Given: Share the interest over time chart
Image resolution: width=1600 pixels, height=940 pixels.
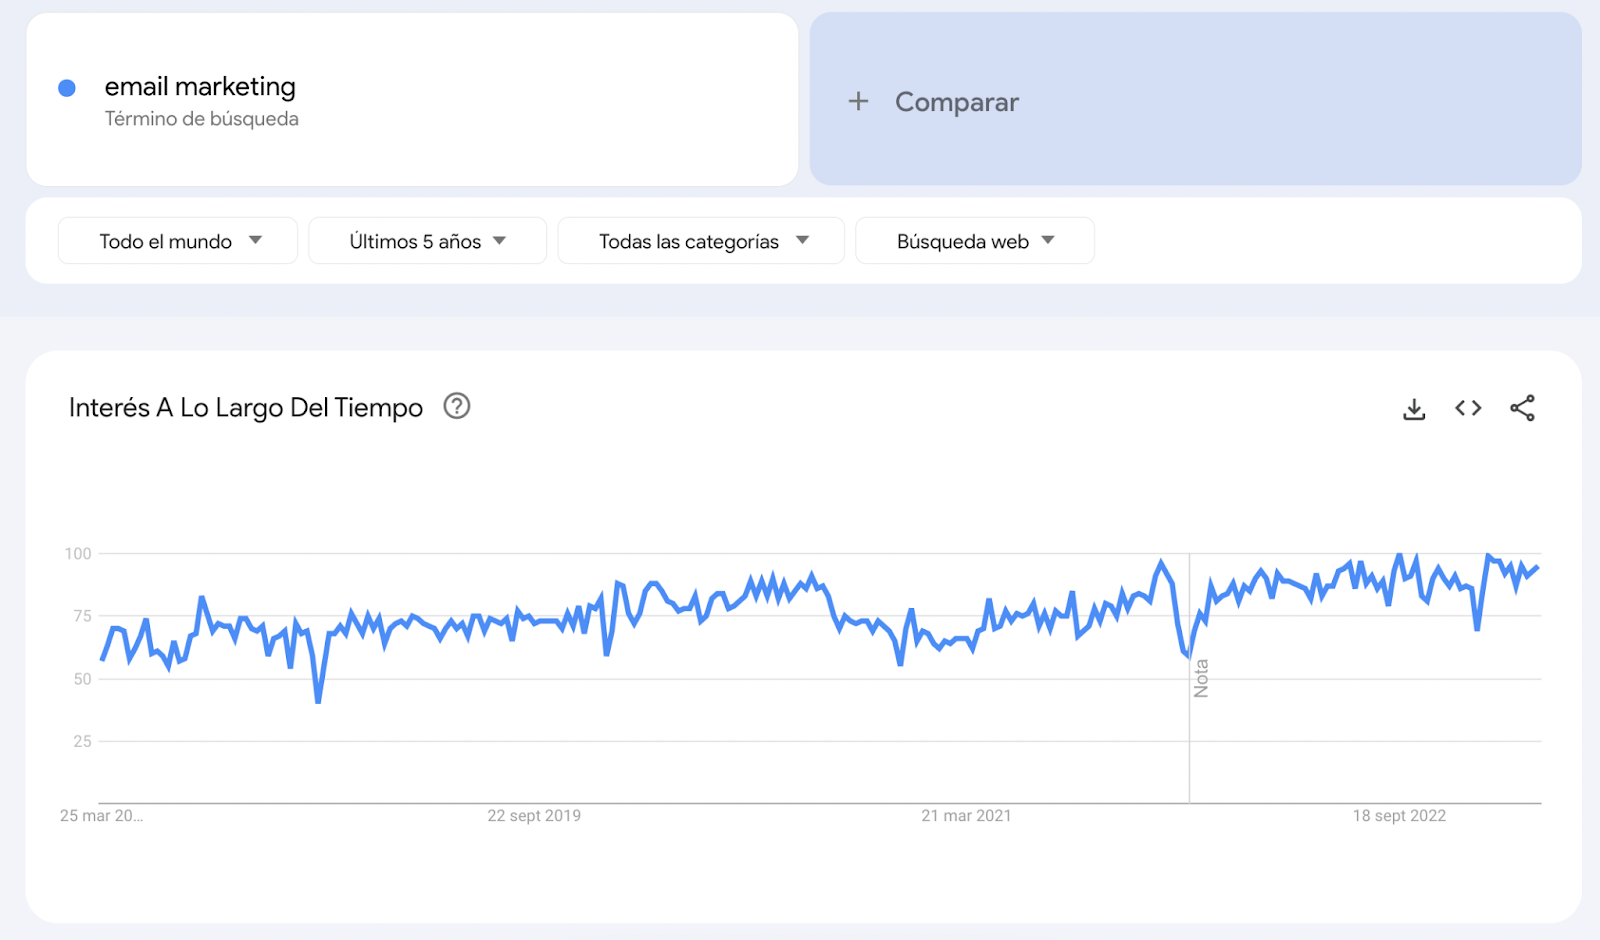Looking at the screenshot, I should point(1522,408).
